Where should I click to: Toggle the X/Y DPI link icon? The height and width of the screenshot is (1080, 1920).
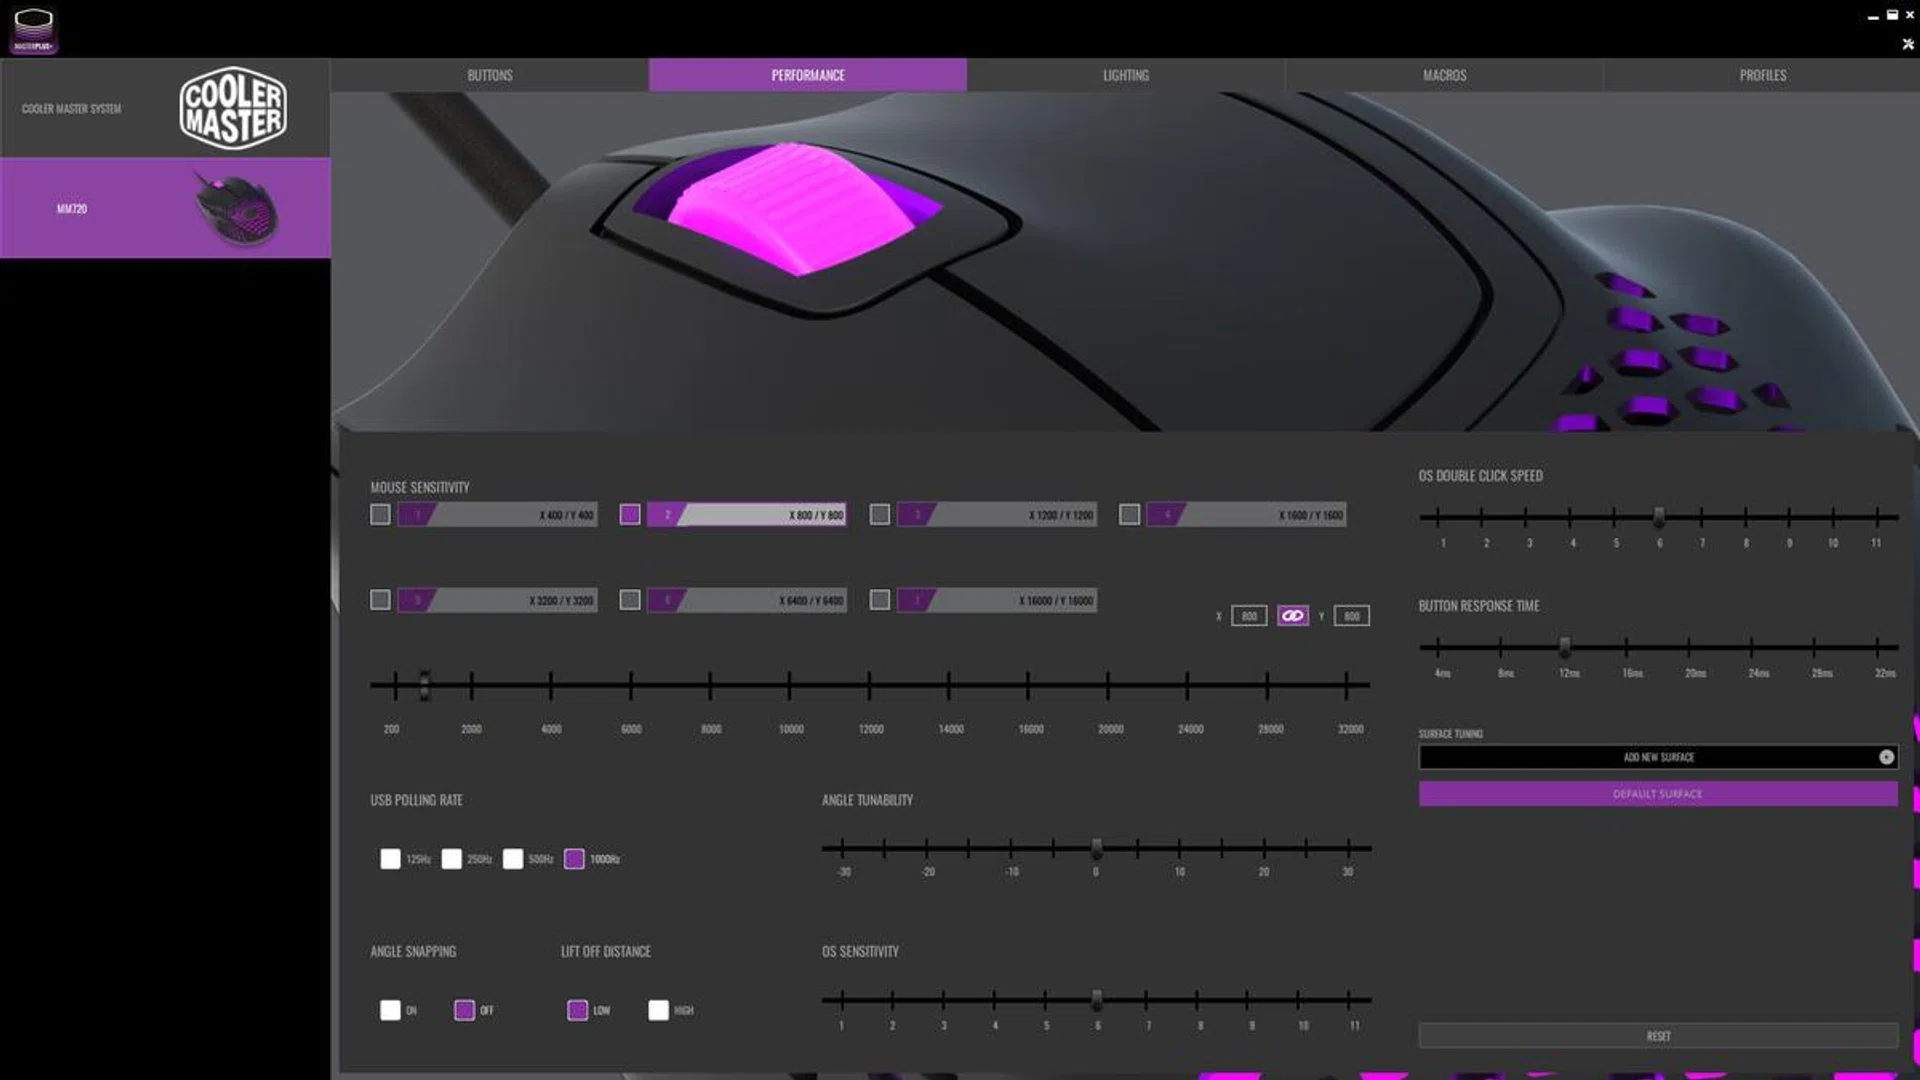point(1292,616)
